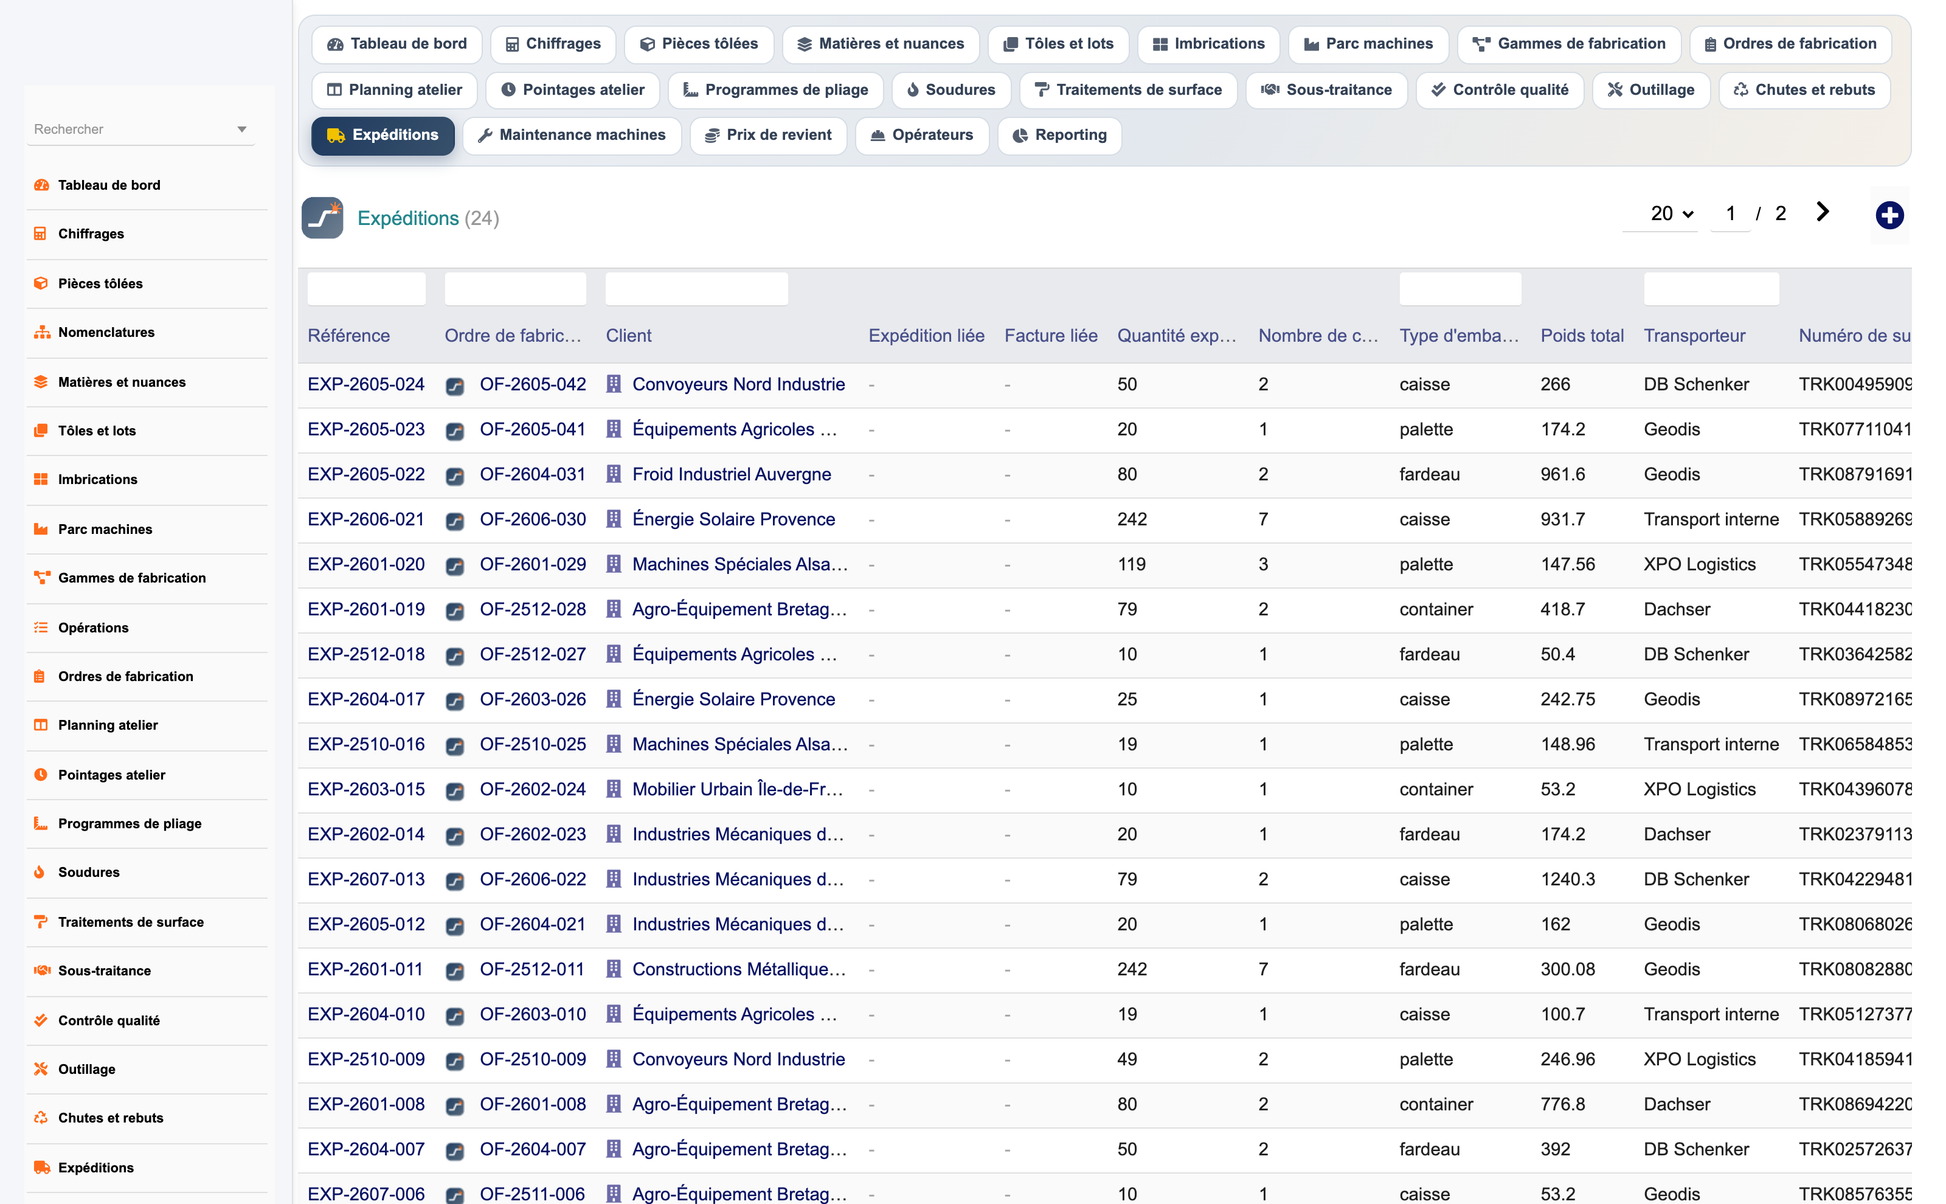Click Ordres de fabrication sidebar clipboard icon

(41, 676)
